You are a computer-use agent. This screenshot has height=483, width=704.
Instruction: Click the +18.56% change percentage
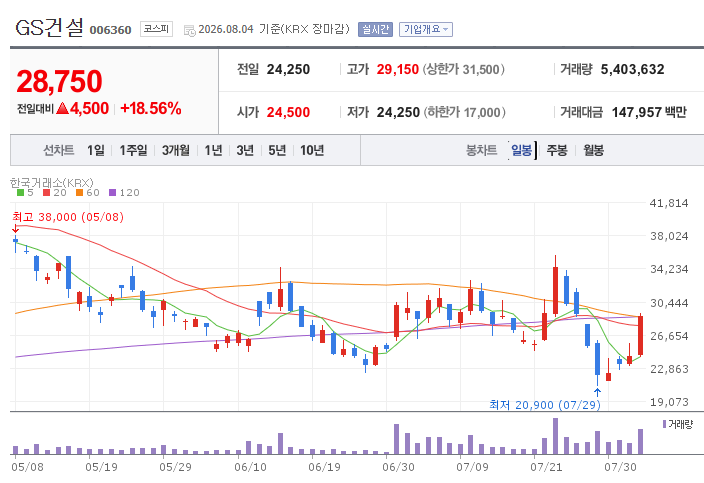tap(151, 109)
